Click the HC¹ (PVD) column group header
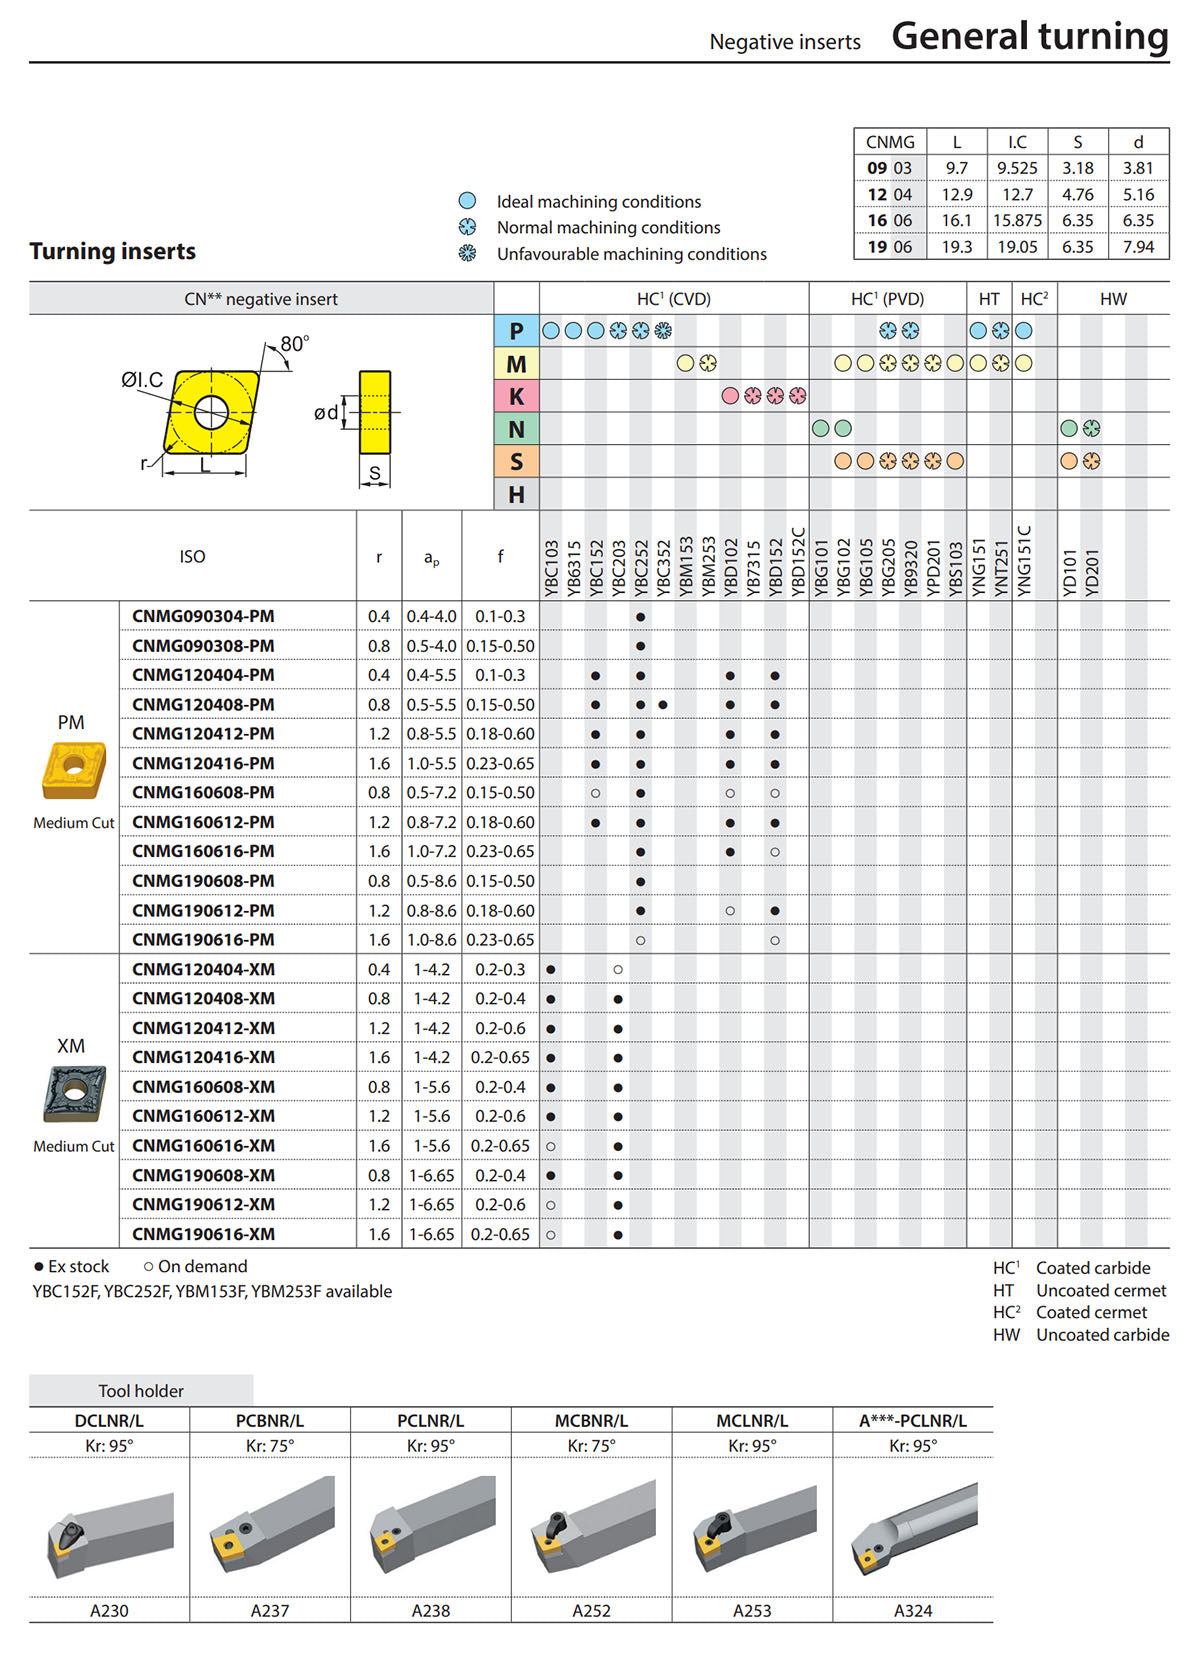This screenshot has width=1200, height=1665. coord(888,298)
